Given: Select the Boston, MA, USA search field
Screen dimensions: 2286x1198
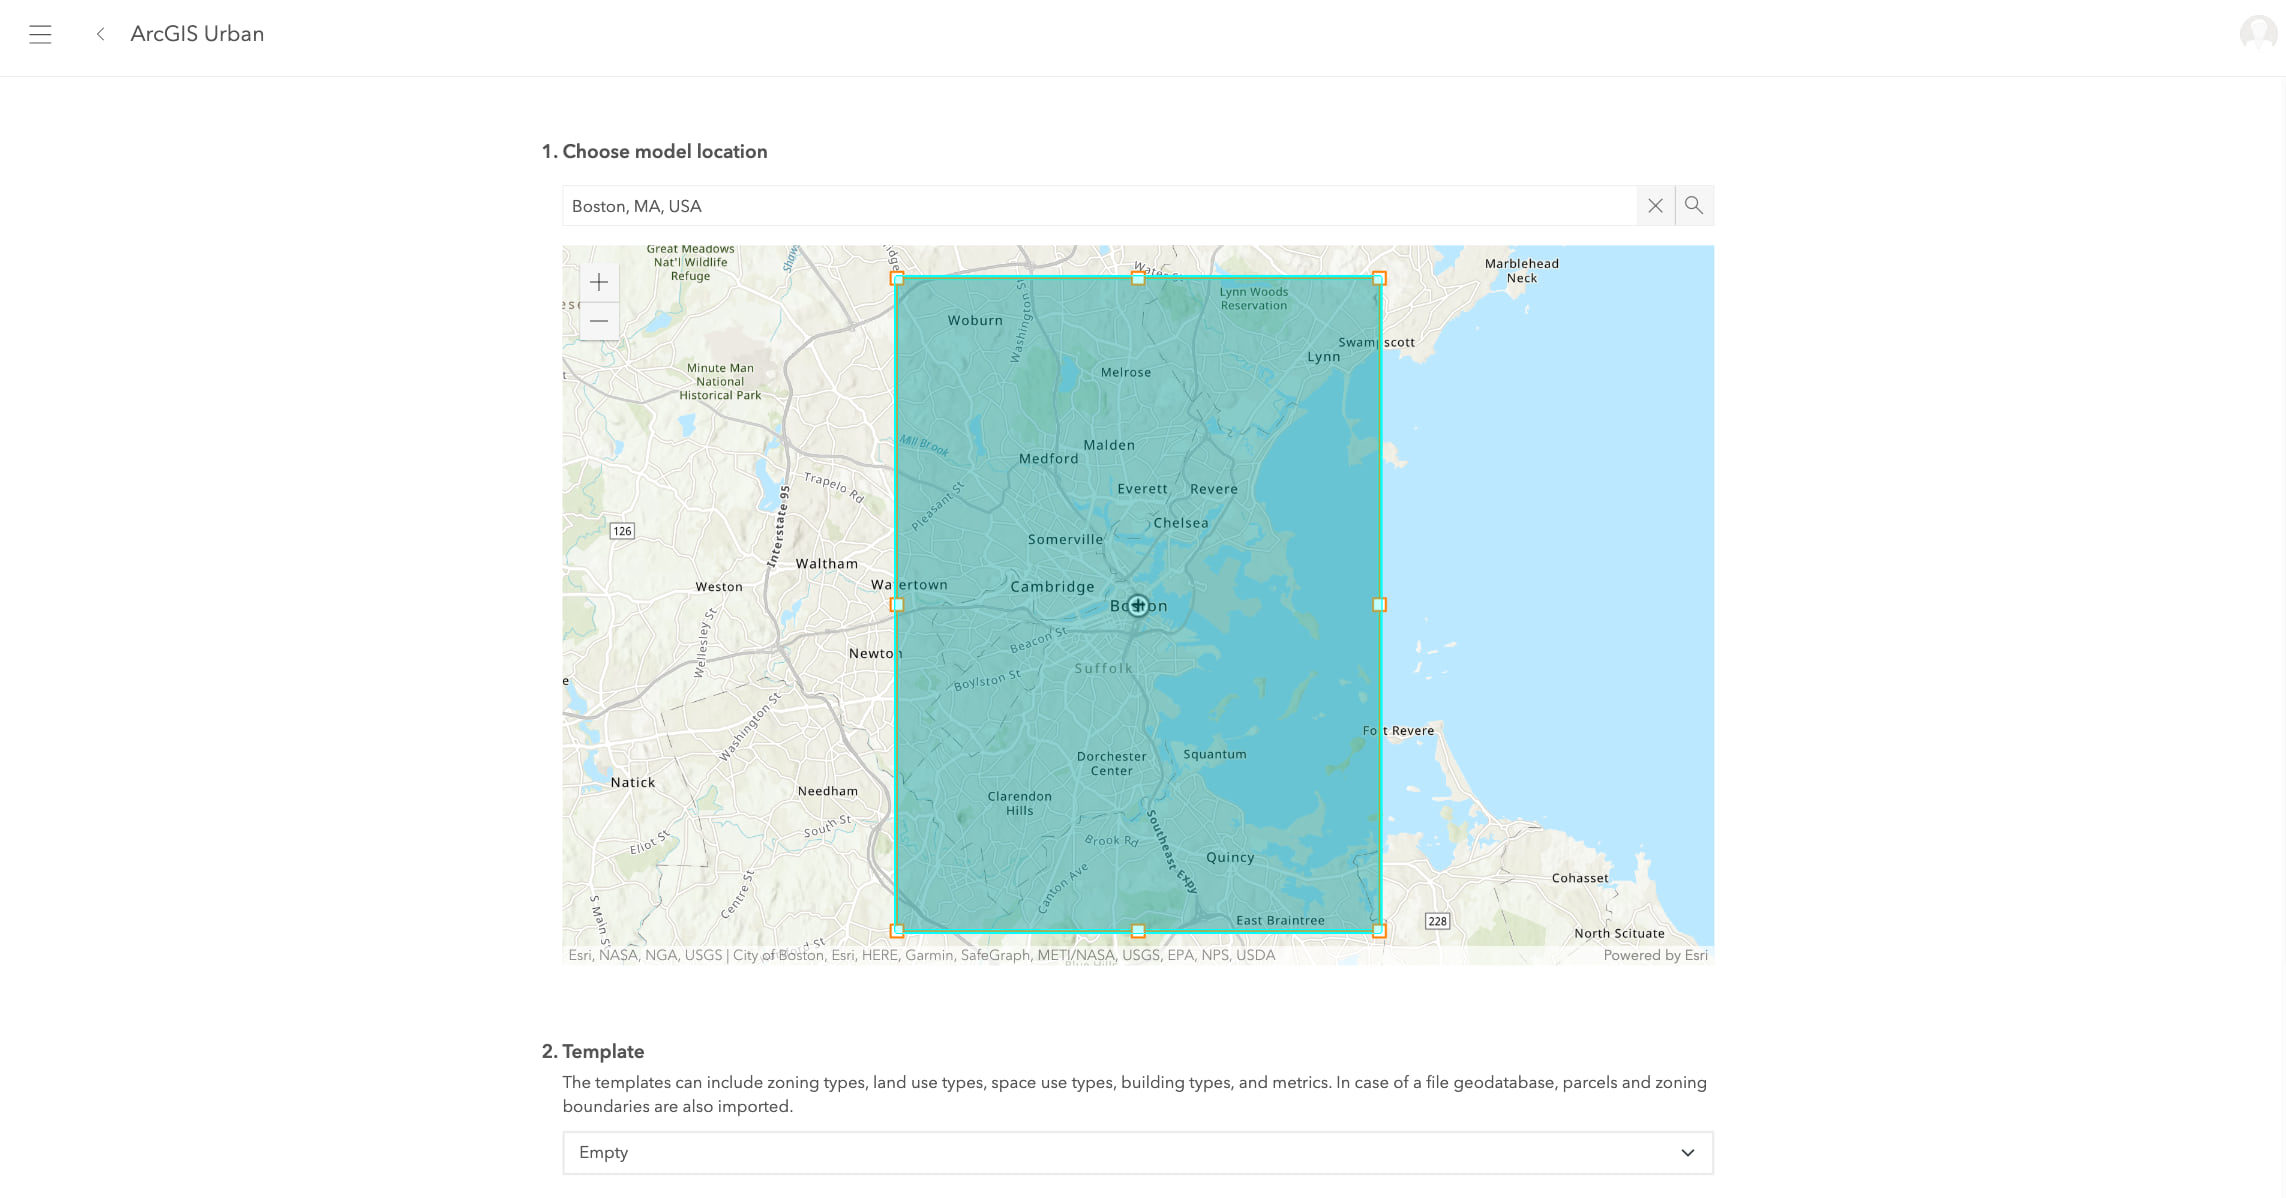Looking at the screenshot, I should pyautogui.click(x=1000, y=205).
